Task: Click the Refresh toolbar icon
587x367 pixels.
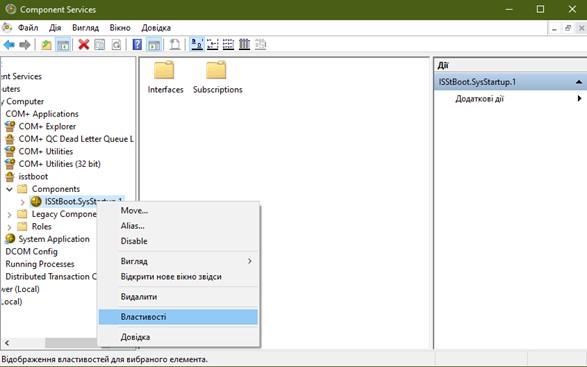Action: pos(116,45)
